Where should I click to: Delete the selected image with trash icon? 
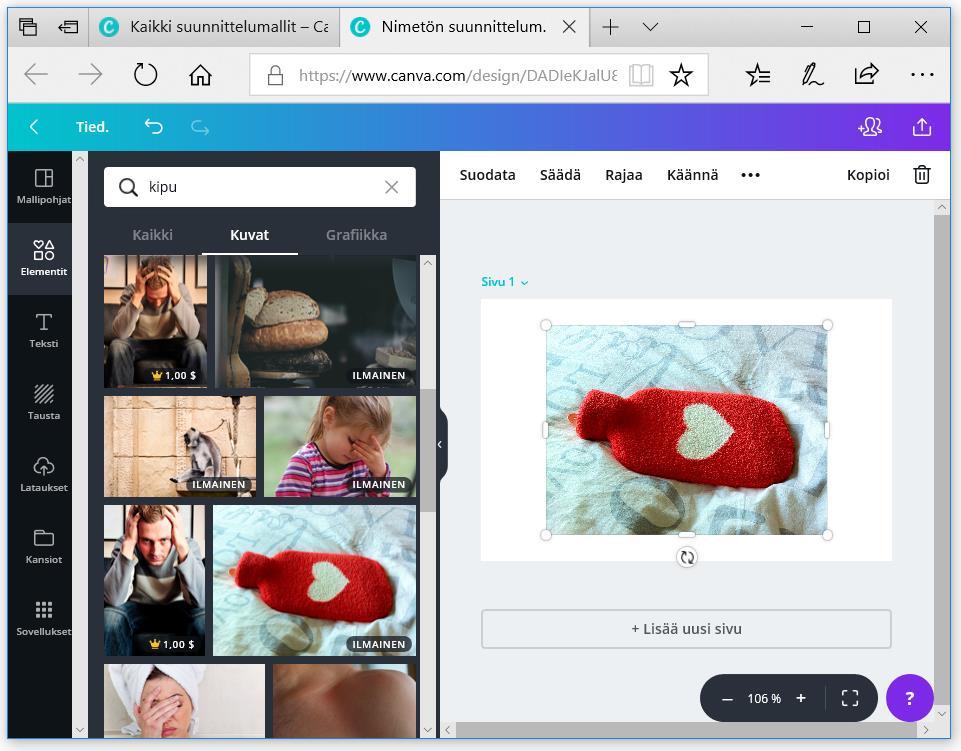coord(922,175)
